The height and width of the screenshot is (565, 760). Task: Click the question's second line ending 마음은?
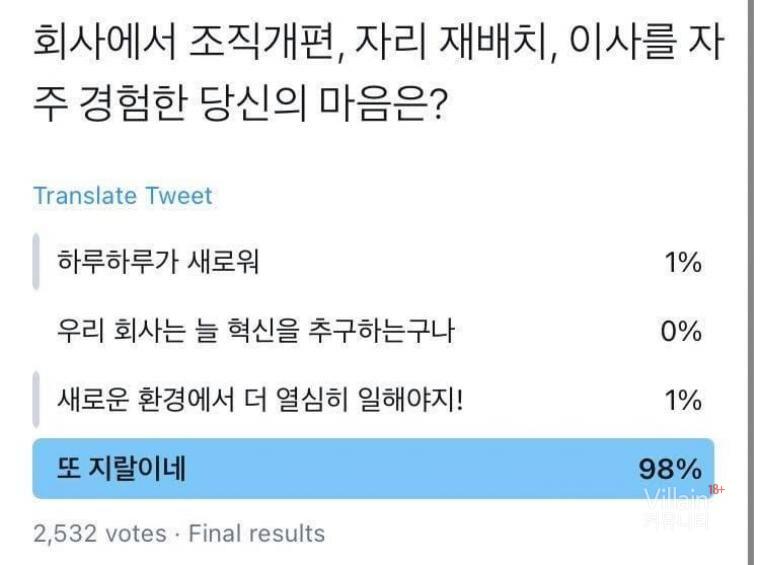240,104
